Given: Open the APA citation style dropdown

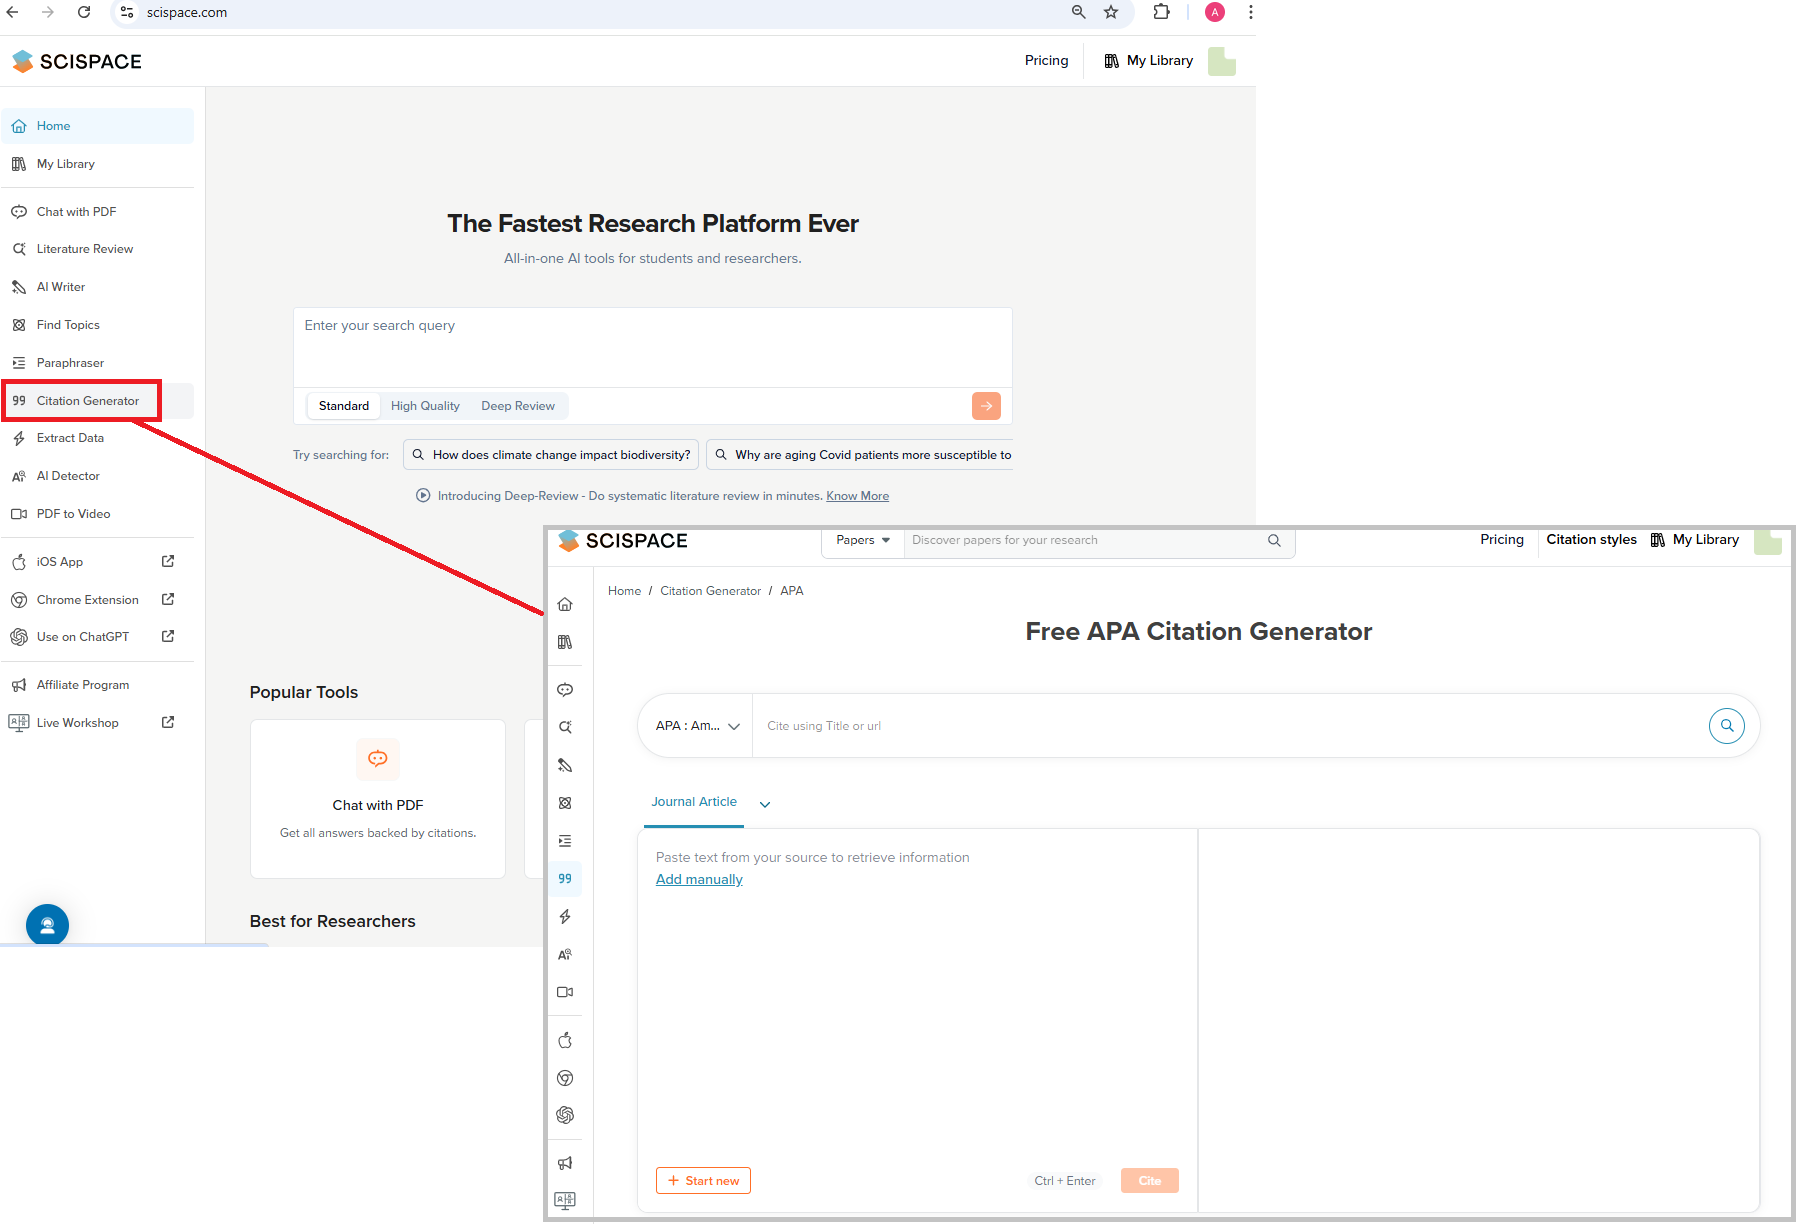Looking at the screenshot, I should tap(697, 726).
